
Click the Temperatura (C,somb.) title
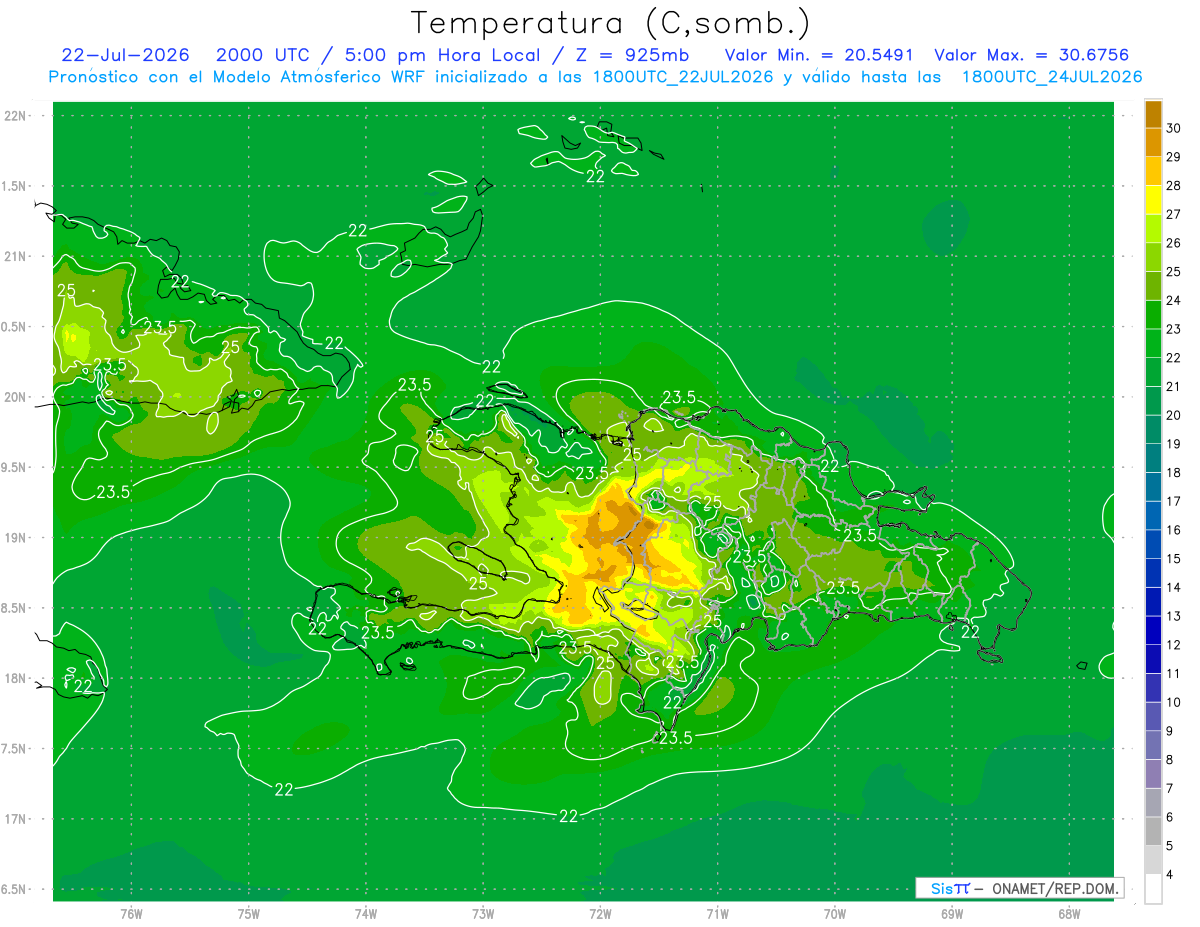coord(611,23)
